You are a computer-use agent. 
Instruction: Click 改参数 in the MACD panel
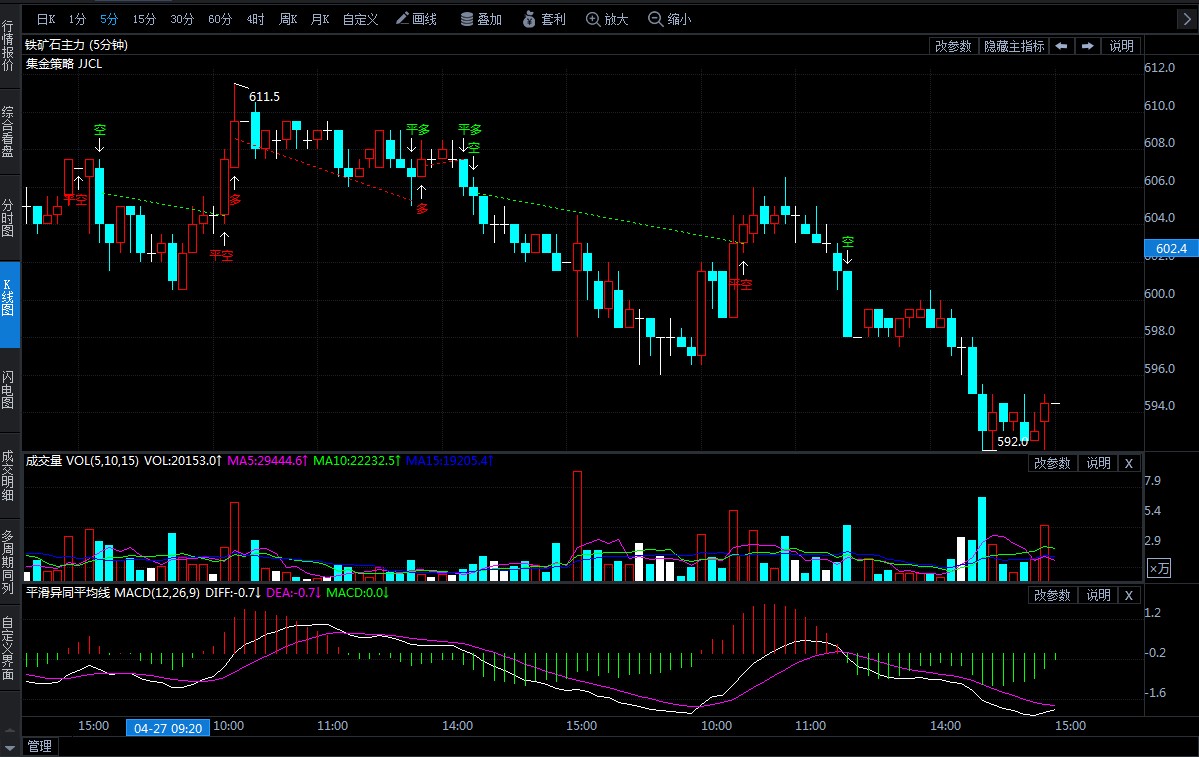pyautogui.click(x=1053, y=595)
